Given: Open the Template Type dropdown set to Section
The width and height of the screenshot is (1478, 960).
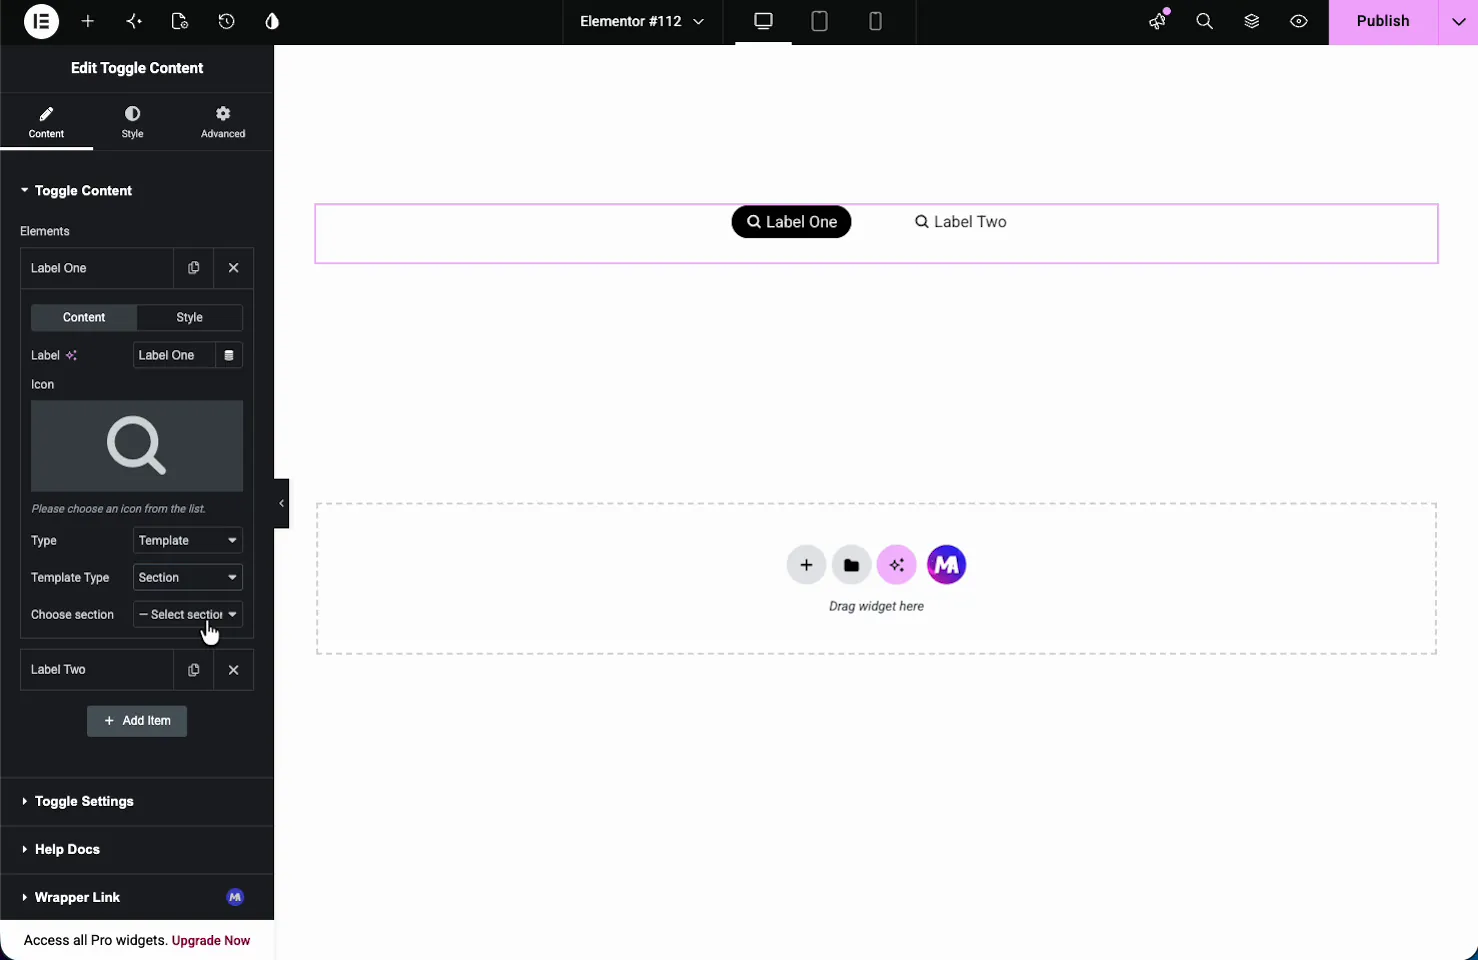Looking at the screenshot, I should (188, 577).
